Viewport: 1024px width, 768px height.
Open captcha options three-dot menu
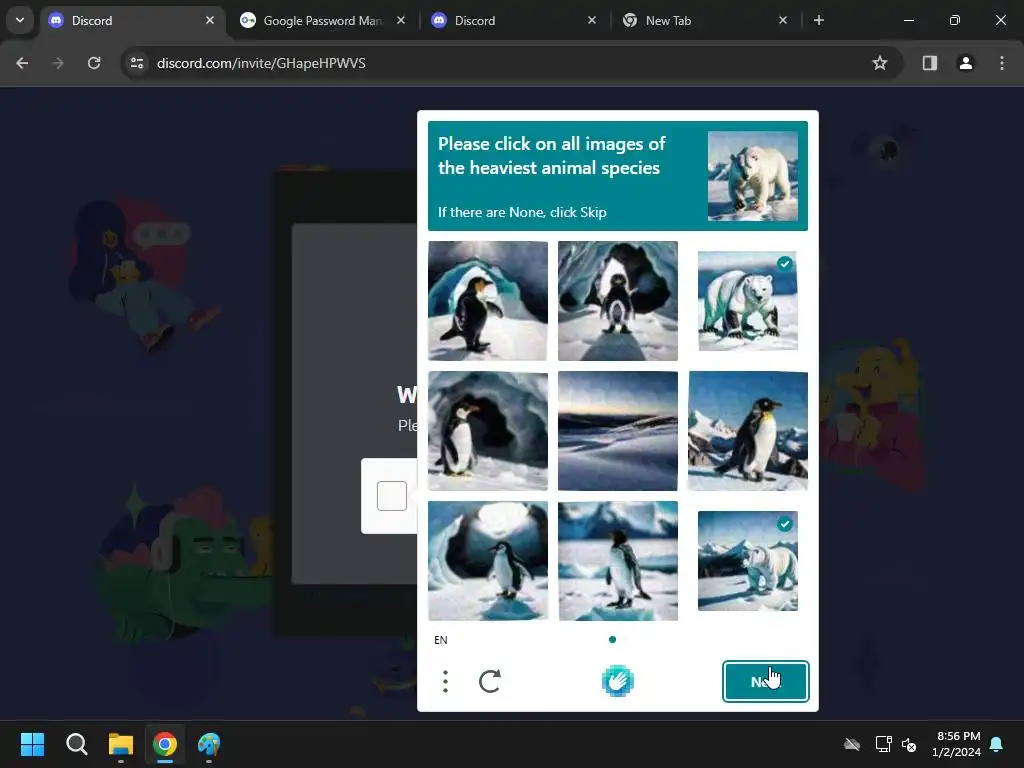pyautogui.click(x=445, y=681)
